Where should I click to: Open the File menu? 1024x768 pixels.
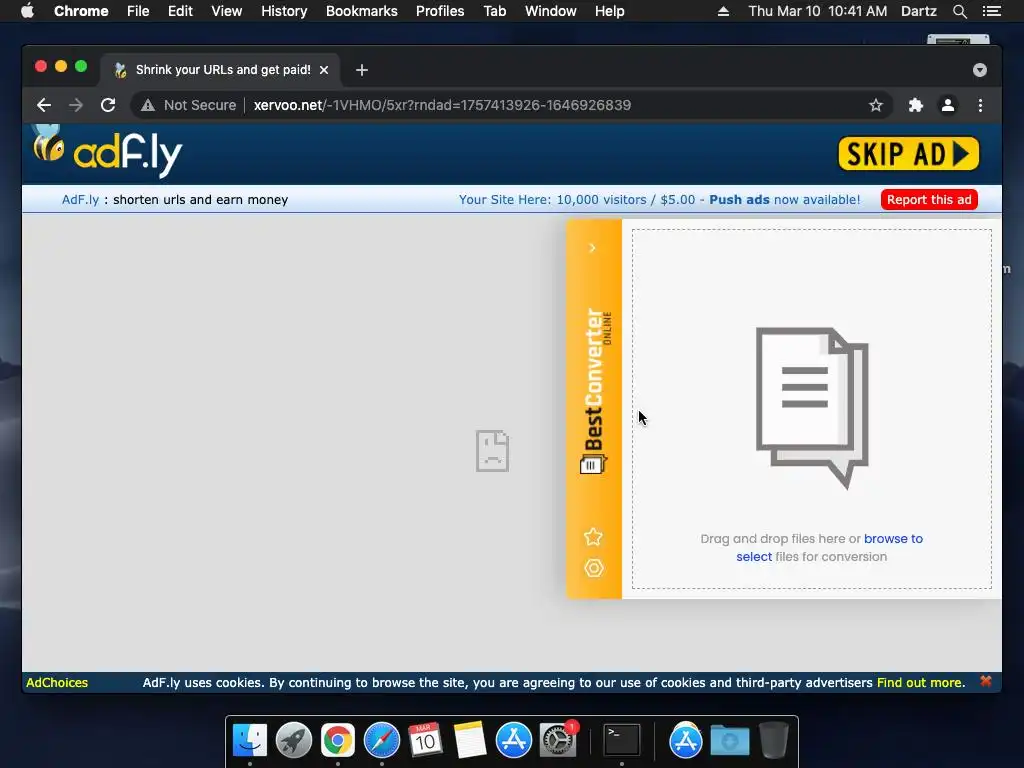138,11
